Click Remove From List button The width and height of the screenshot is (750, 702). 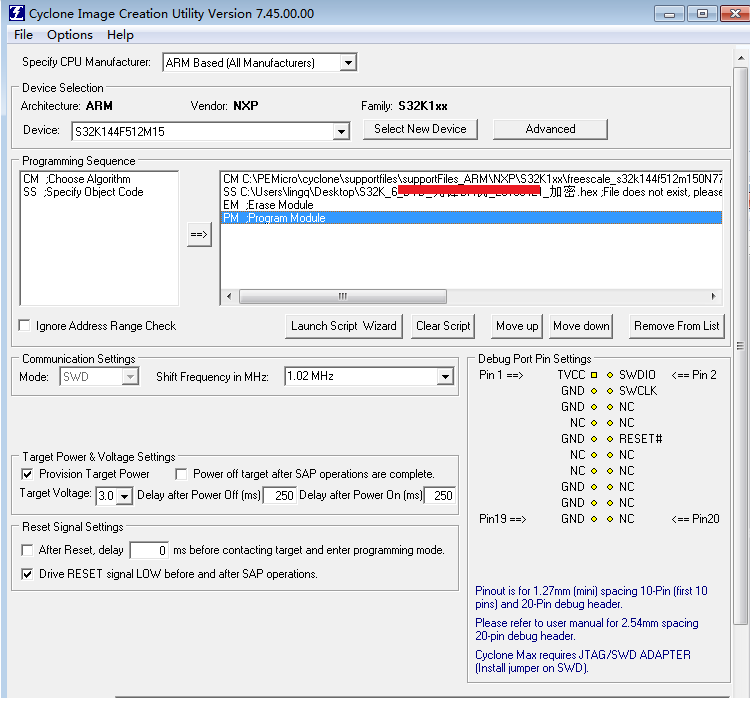tap(676, 326)
